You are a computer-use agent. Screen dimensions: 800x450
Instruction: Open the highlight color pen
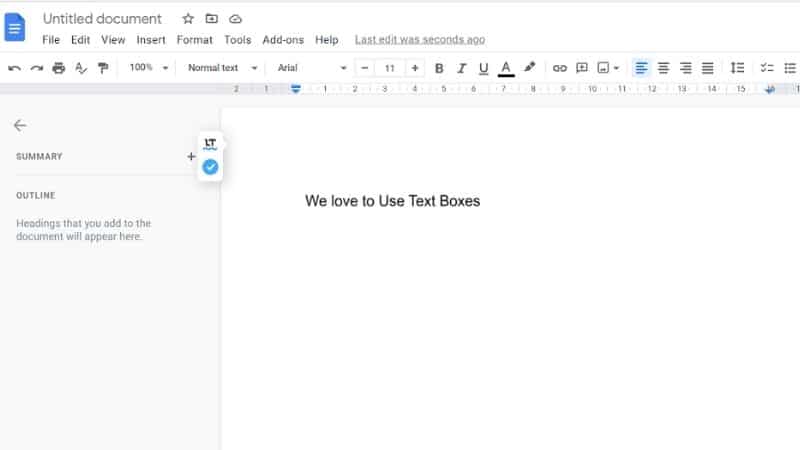click(530, 67)
